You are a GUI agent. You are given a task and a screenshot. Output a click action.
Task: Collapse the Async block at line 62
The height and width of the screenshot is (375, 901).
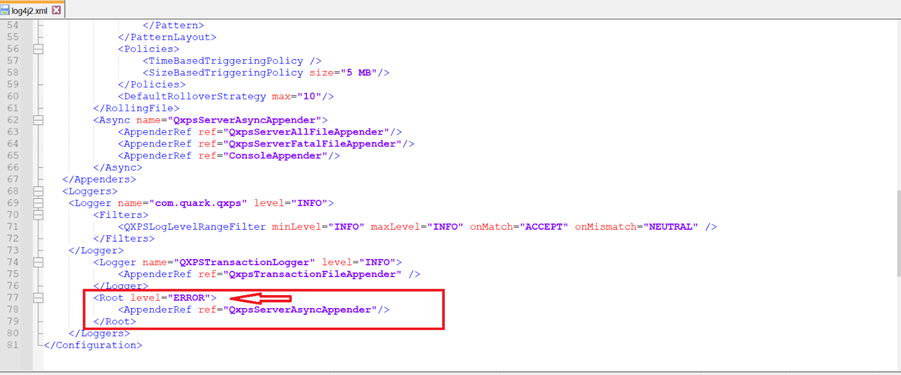pyautogui.click(x=38, y=120)
